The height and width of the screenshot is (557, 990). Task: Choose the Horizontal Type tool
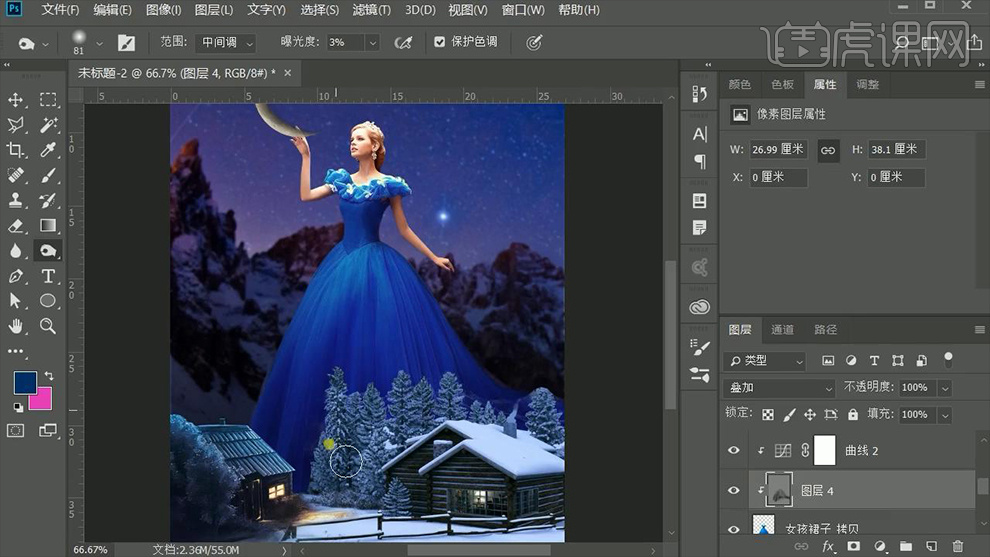[47, 276]
